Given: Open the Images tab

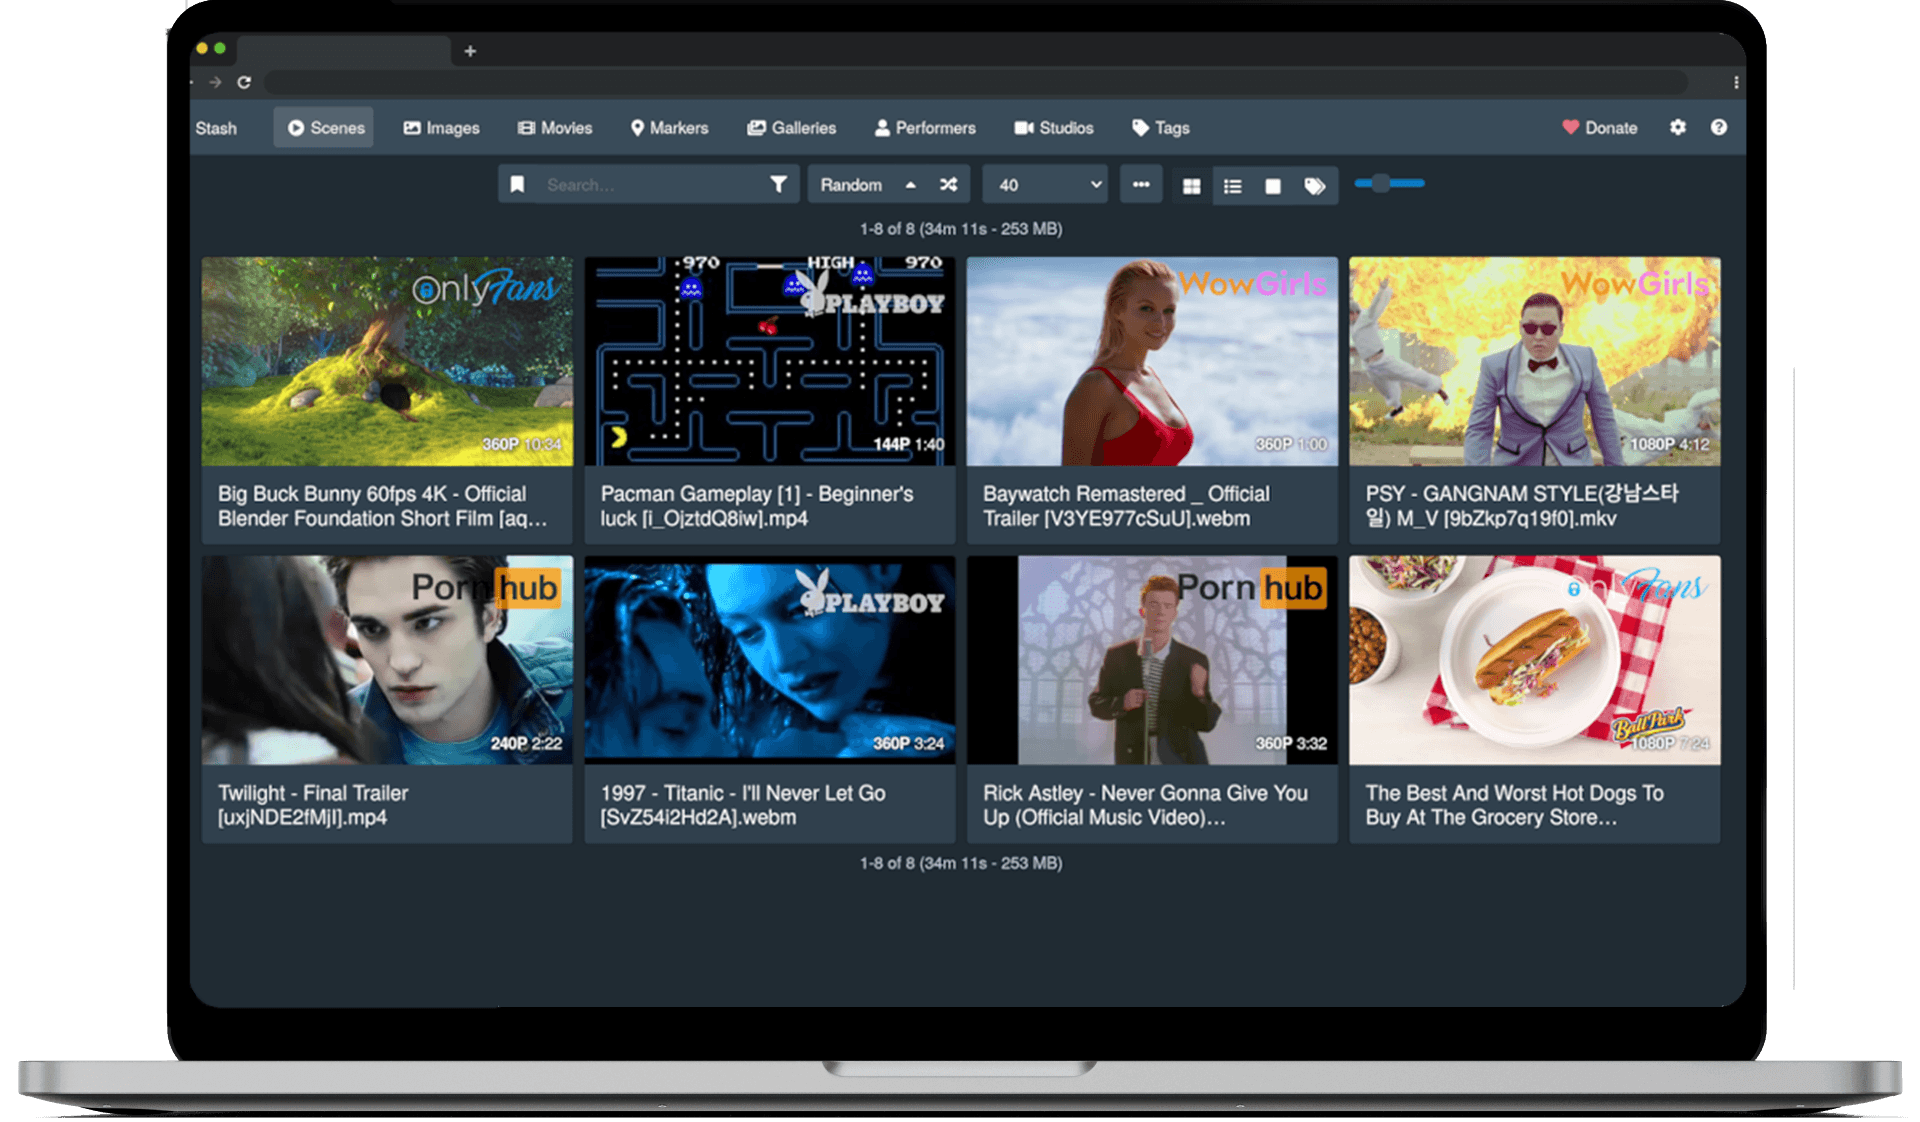Looking at the screenshot, I should [441, 128].
